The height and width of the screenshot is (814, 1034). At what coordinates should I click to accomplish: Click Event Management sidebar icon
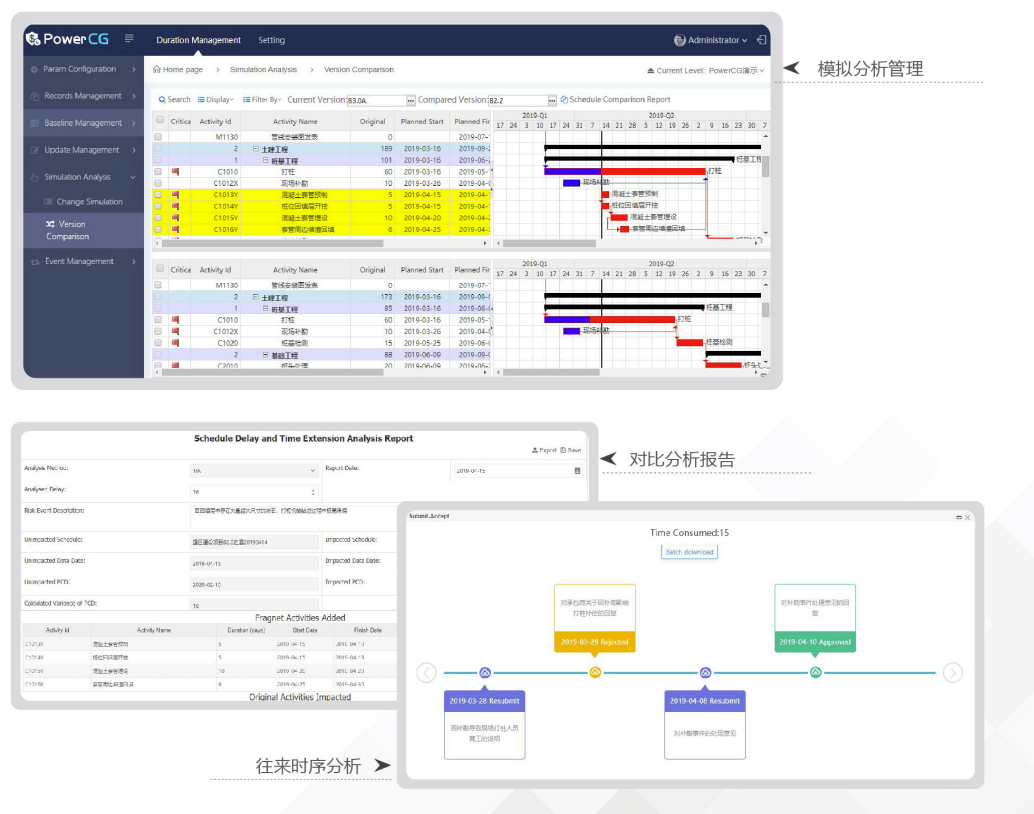click(35, 262)
